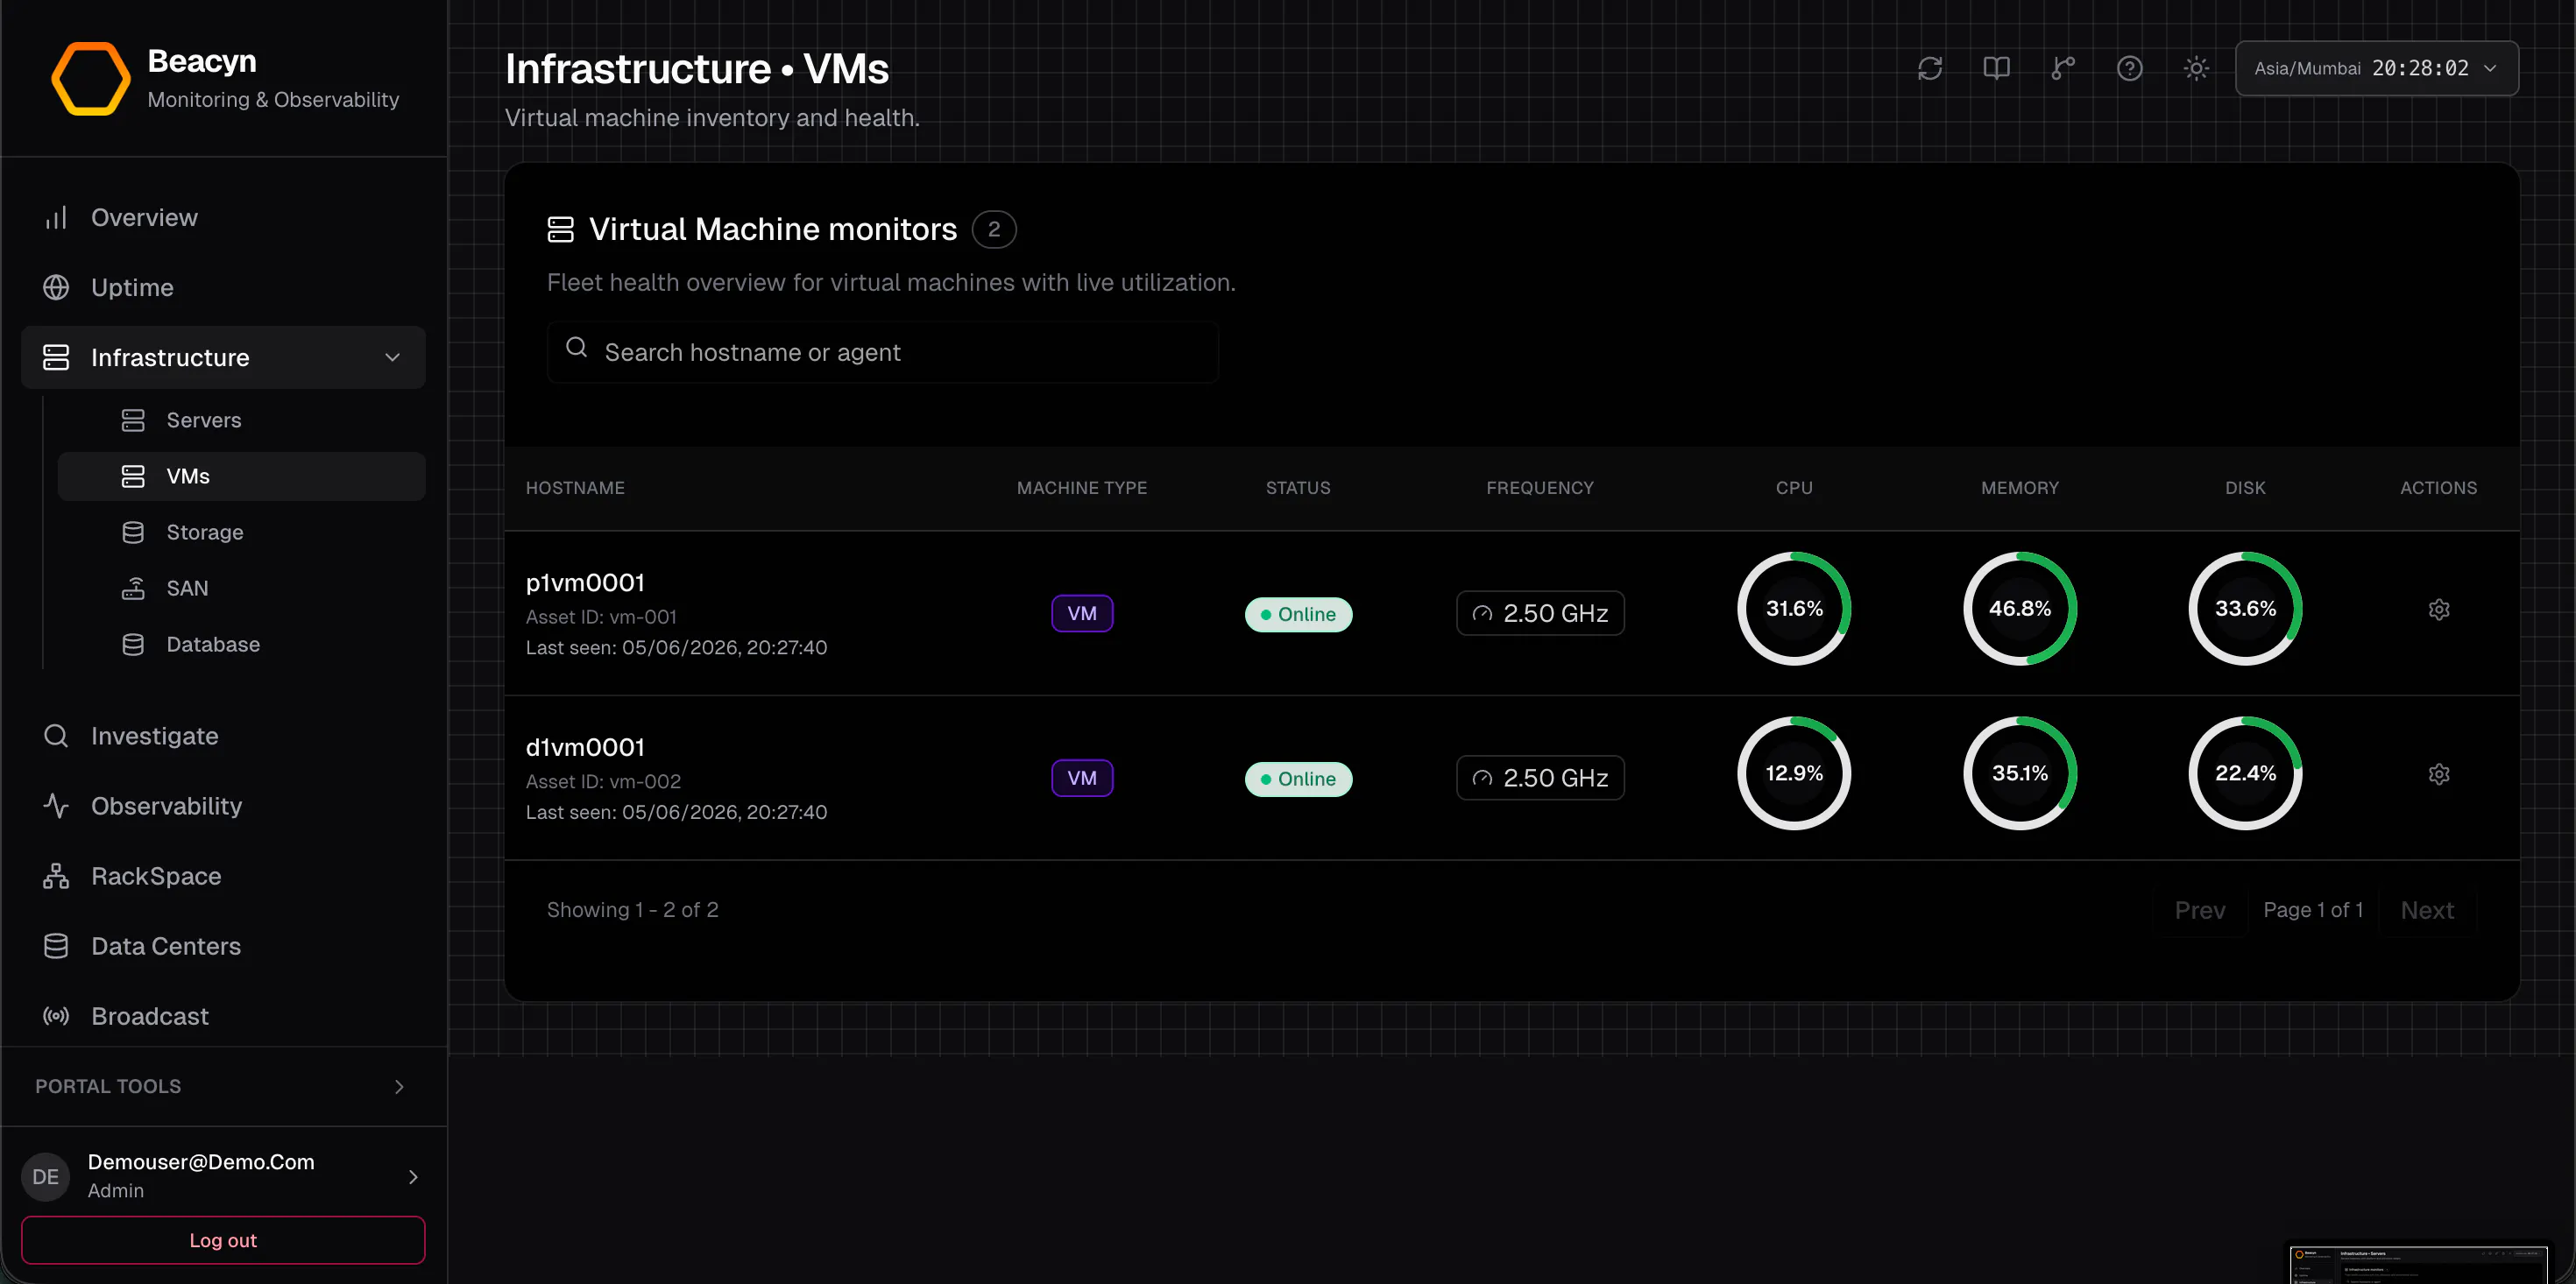2576x1284 pixels.
Task: Click the d1vm0001 hostname
Action: (x=585, y=747)
